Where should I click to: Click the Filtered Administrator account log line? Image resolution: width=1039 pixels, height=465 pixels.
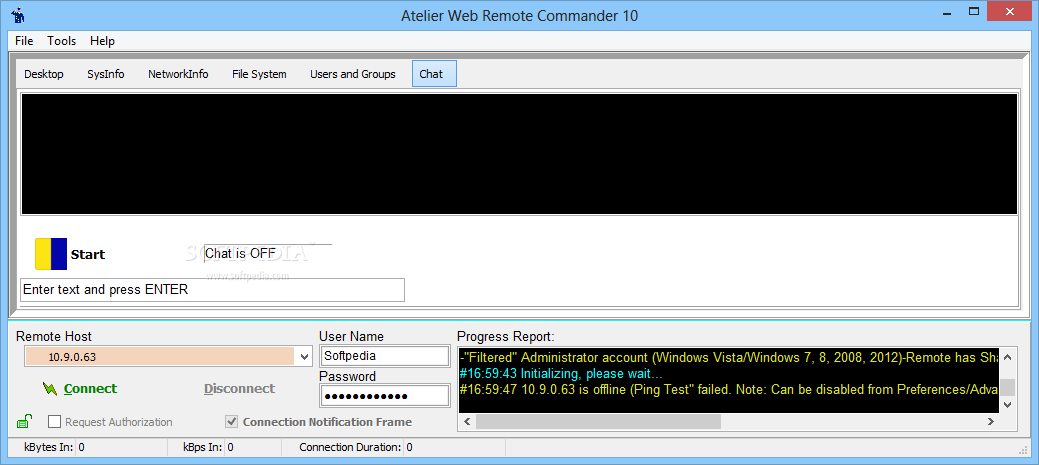729,358
